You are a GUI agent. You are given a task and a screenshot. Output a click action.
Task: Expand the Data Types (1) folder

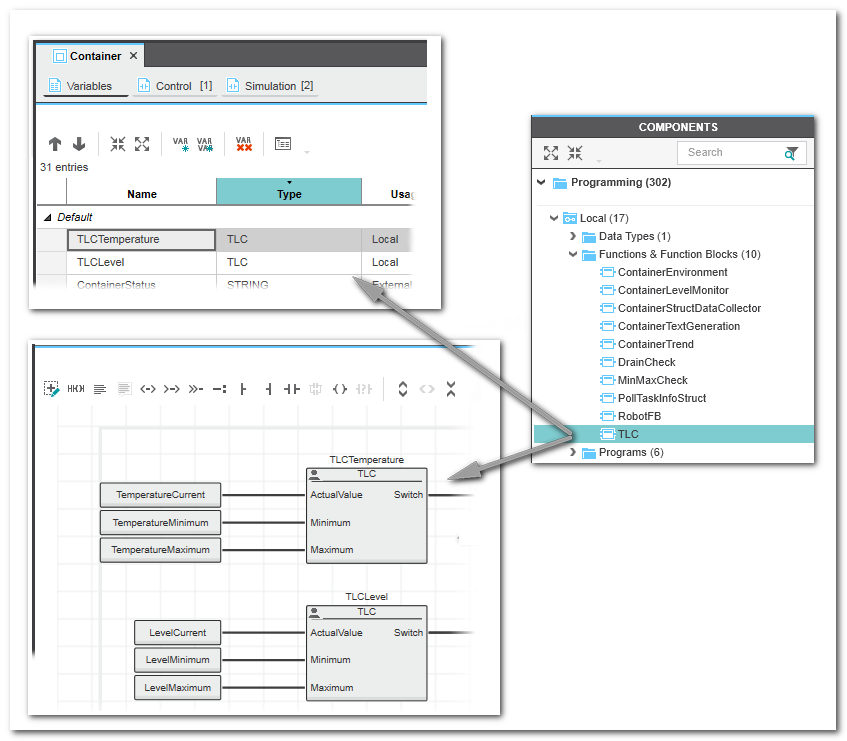coord(573,236)
